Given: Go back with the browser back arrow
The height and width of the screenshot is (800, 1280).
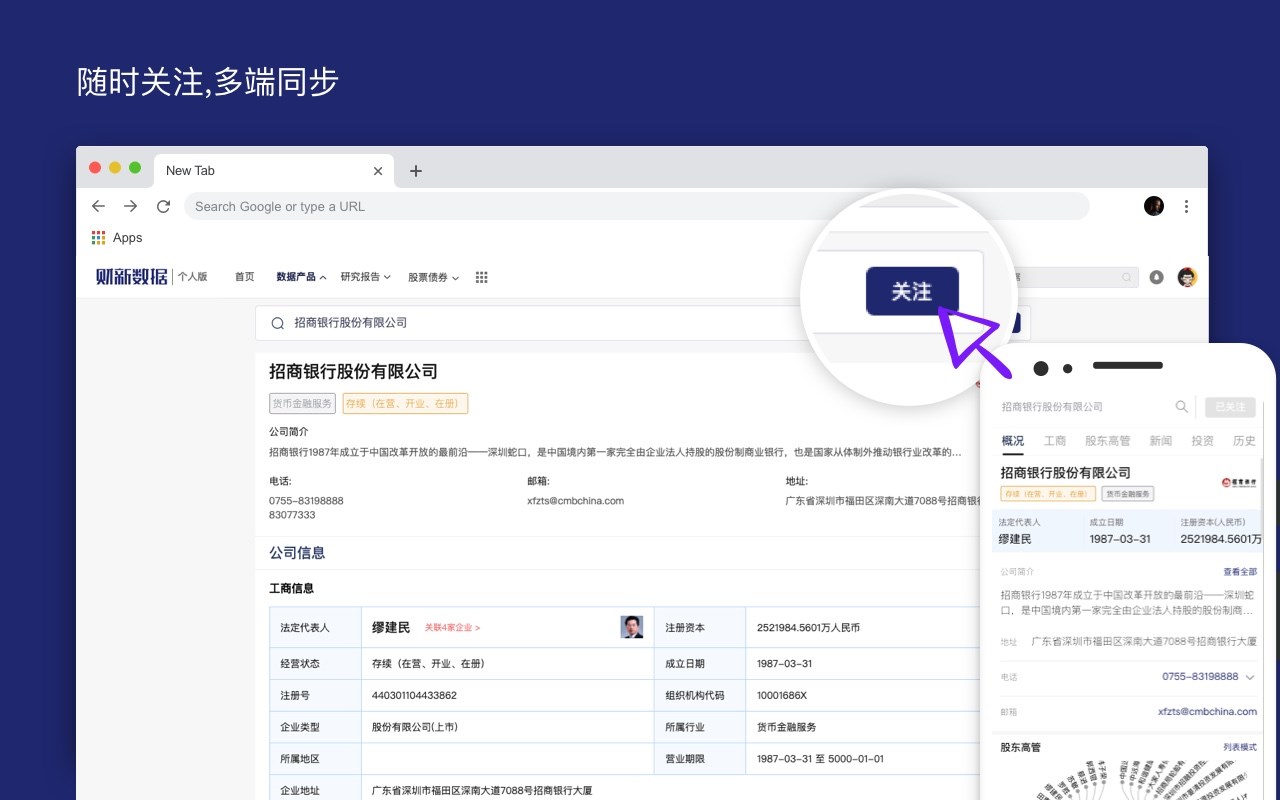Looking at the screenshot, I should coord(98,206).
